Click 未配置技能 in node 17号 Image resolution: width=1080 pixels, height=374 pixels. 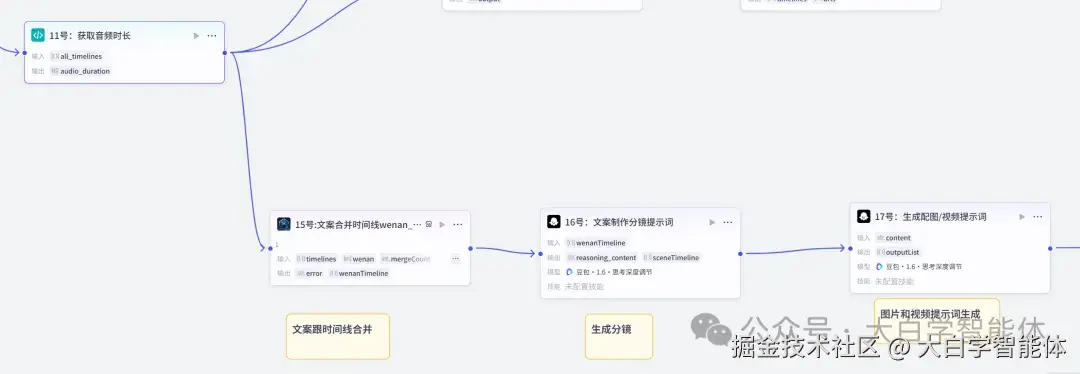point(894,281)
